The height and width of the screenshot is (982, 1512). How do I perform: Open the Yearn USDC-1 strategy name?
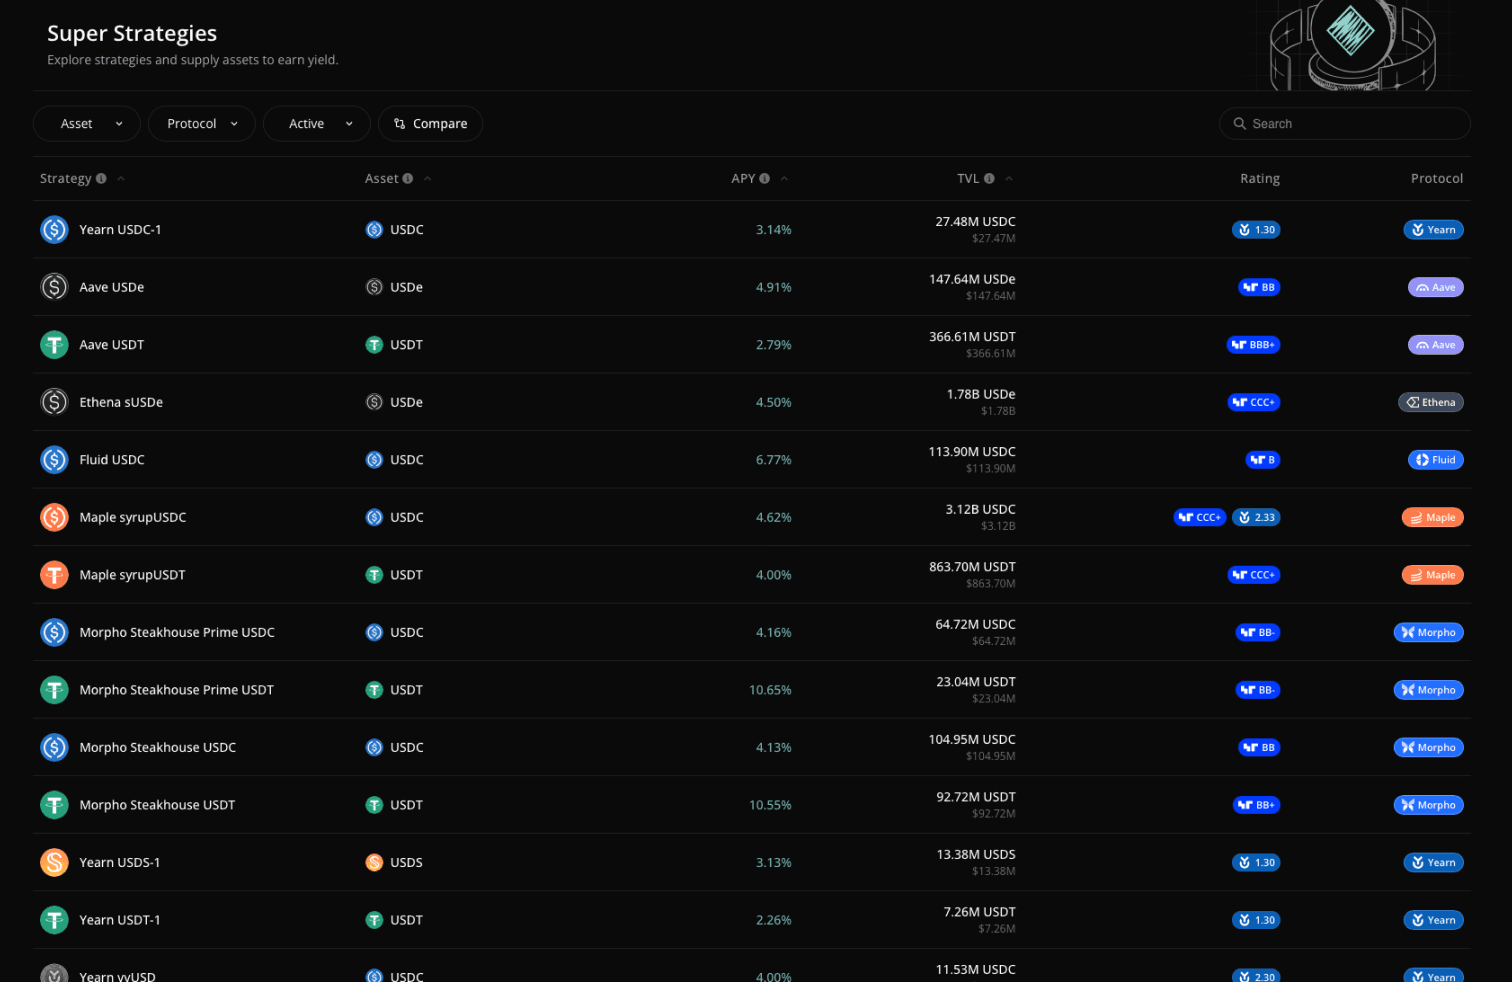coord(120,230)
